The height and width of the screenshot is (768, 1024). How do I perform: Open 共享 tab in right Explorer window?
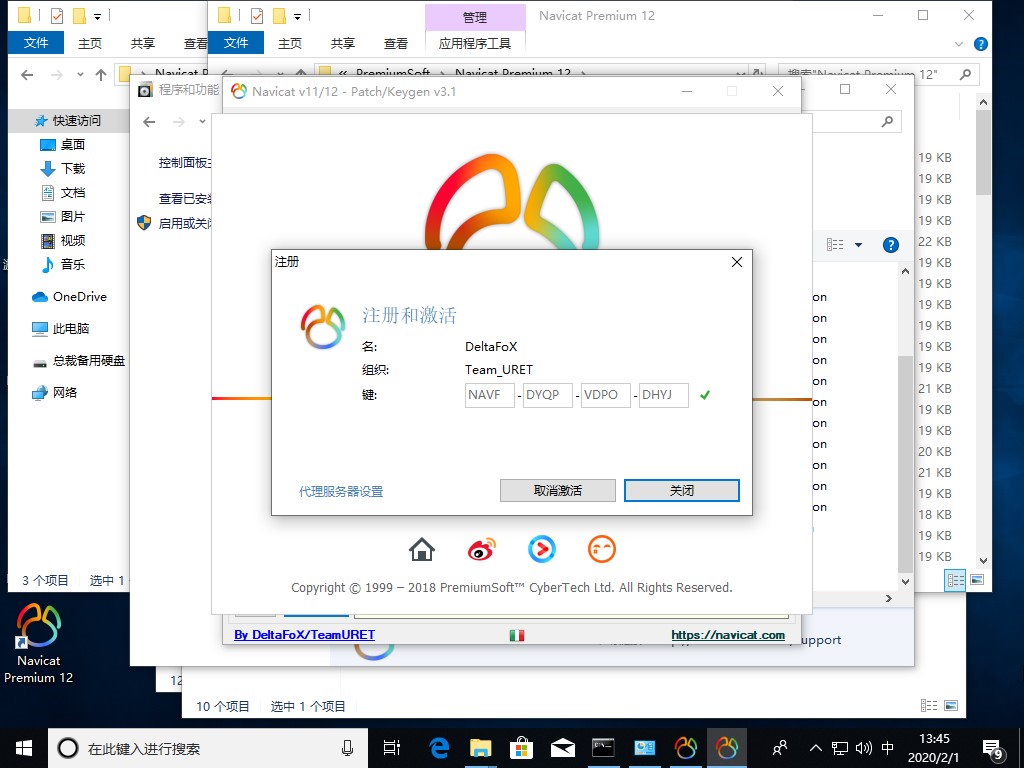[x=342, y=43]
